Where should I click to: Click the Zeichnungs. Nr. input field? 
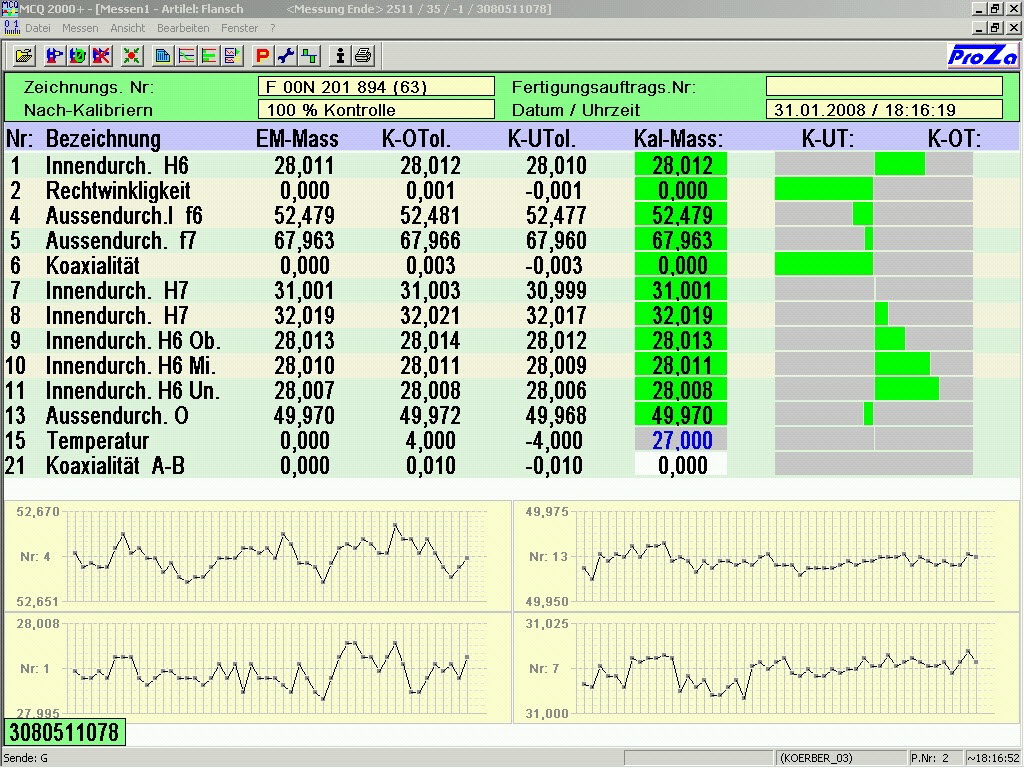coord(376,87)
